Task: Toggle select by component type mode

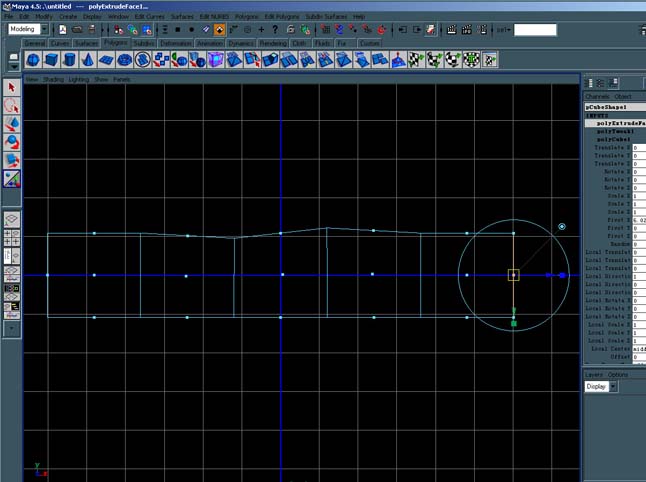Action: click(147, 30)
